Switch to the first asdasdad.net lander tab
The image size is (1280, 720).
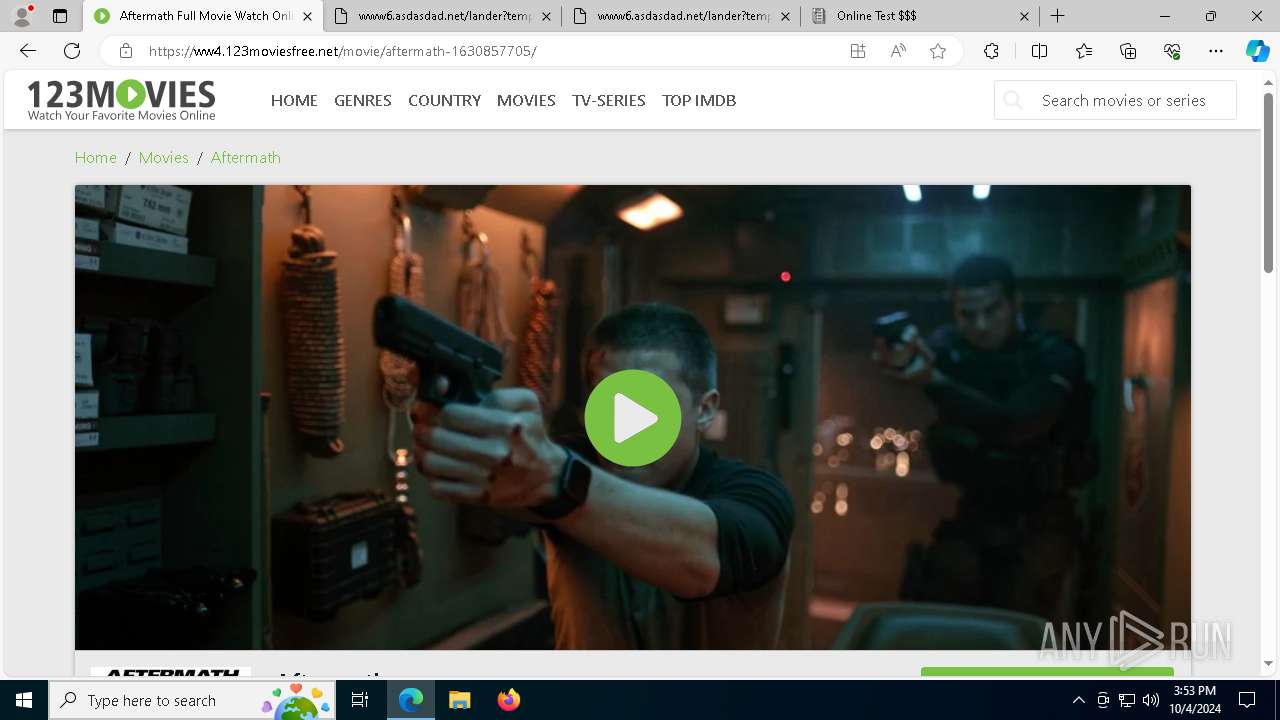coord(443,16)
